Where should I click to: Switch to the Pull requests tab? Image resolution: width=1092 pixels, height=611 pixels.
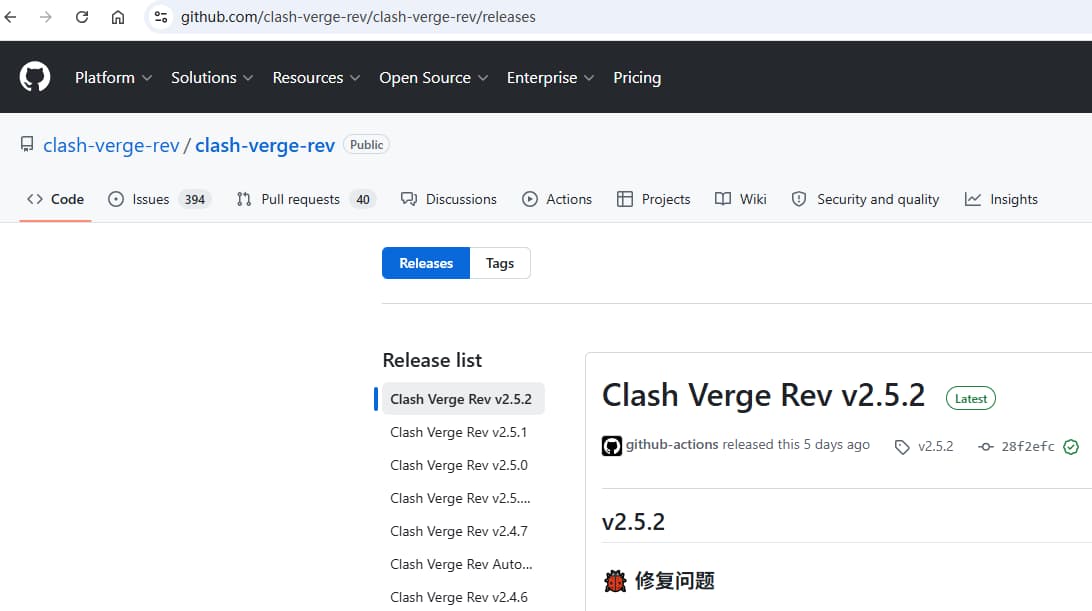[306, 199]
